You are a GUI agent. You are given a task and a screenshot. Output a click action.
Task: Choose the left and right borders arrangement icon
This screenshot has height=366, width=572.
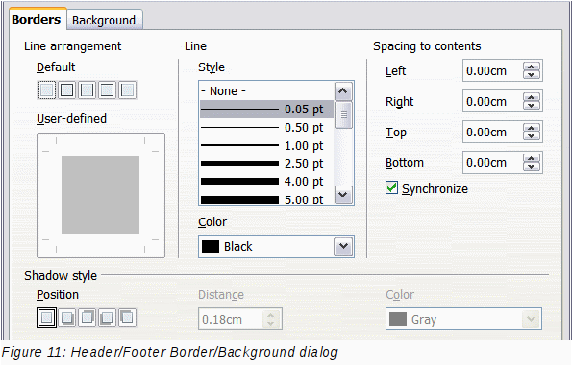[87, 90]
